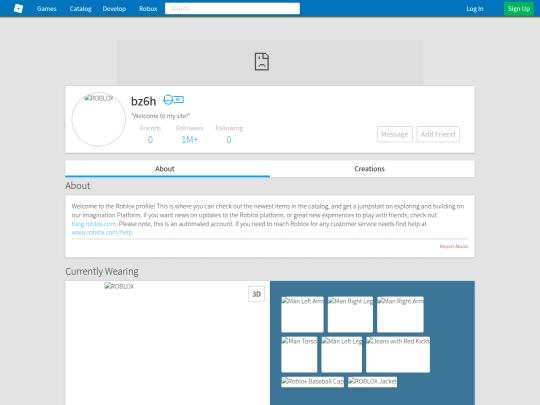Click the broken ad banner icon
The width and height of the screenshot is (540, 405).
(x=262, y=62)
